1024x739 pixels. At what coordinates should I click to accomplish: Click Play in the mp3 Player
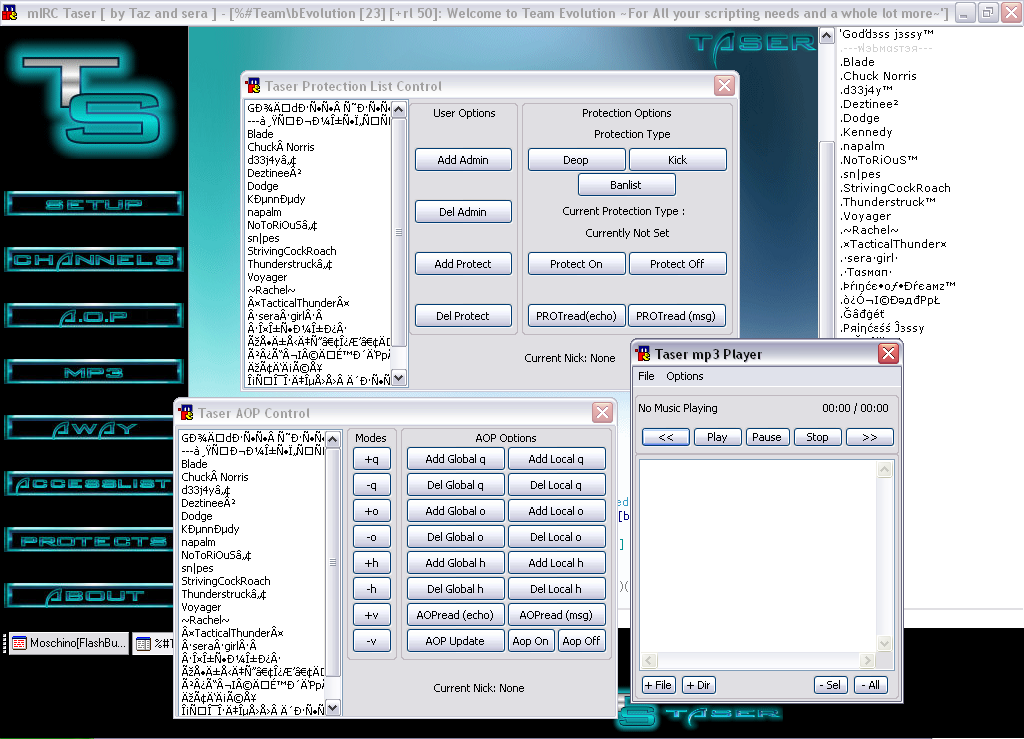(x=717, y=437)
